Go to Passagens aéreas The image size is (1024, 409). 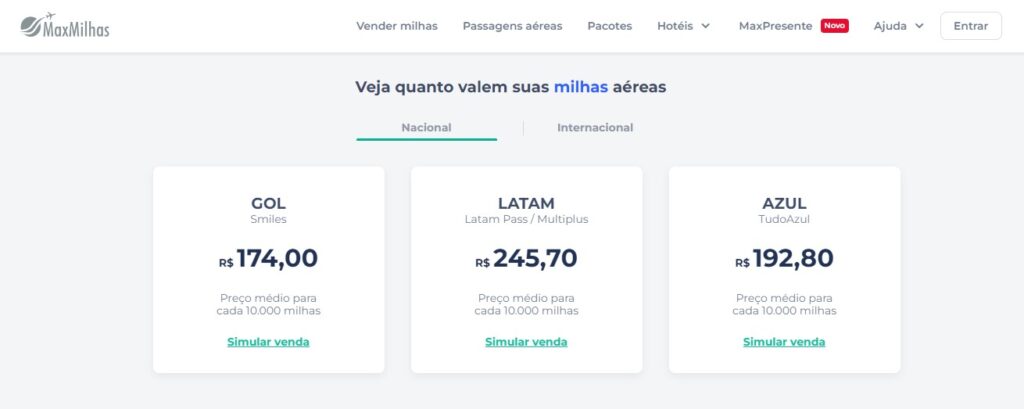click(x=512, y=26)
